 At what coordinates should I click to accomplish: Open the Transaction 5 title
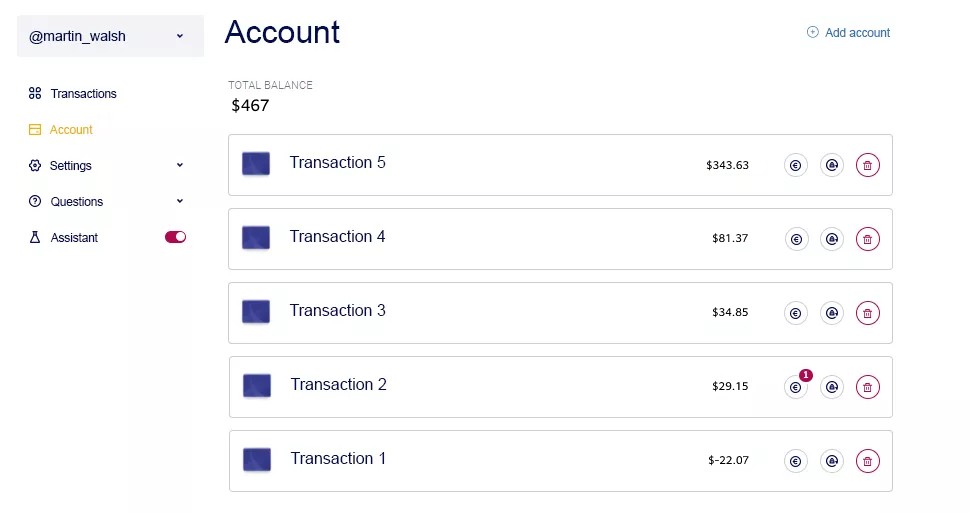pos(337,163)
